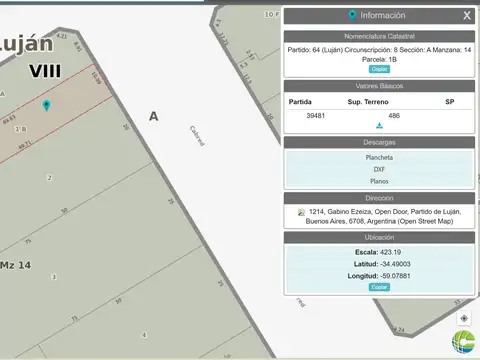
Task: Click the teal location pin on parcel 1B
Action: pyautogui.click(x=46, y=105)
